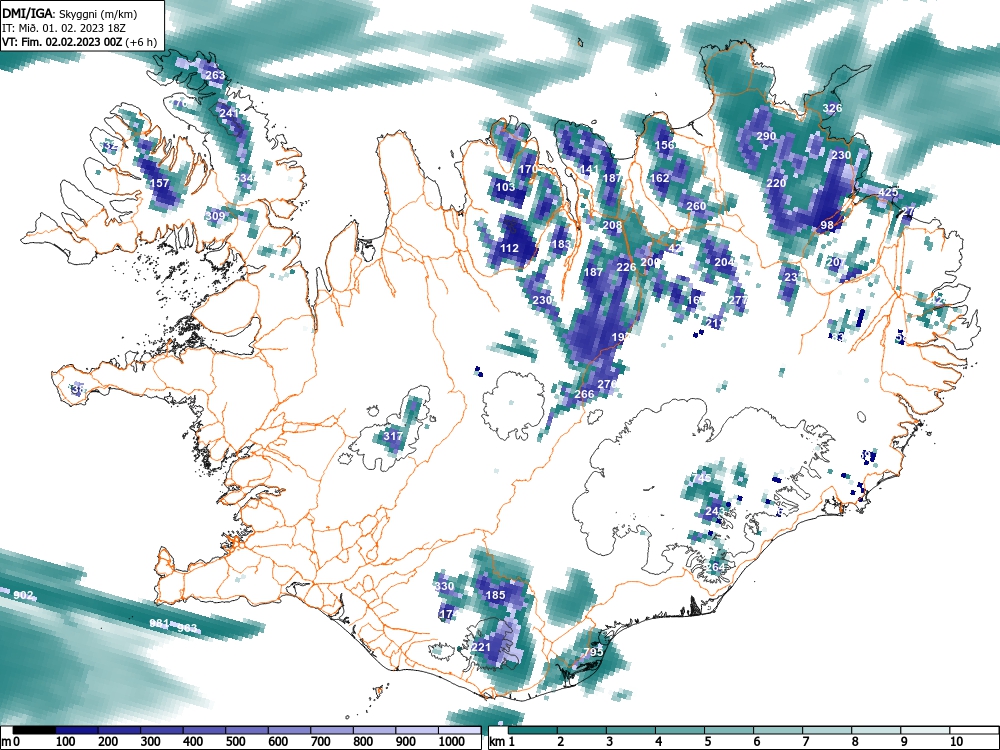Click the '185' map label
This screenshot has width=1000, height=750.
(496, 595)
